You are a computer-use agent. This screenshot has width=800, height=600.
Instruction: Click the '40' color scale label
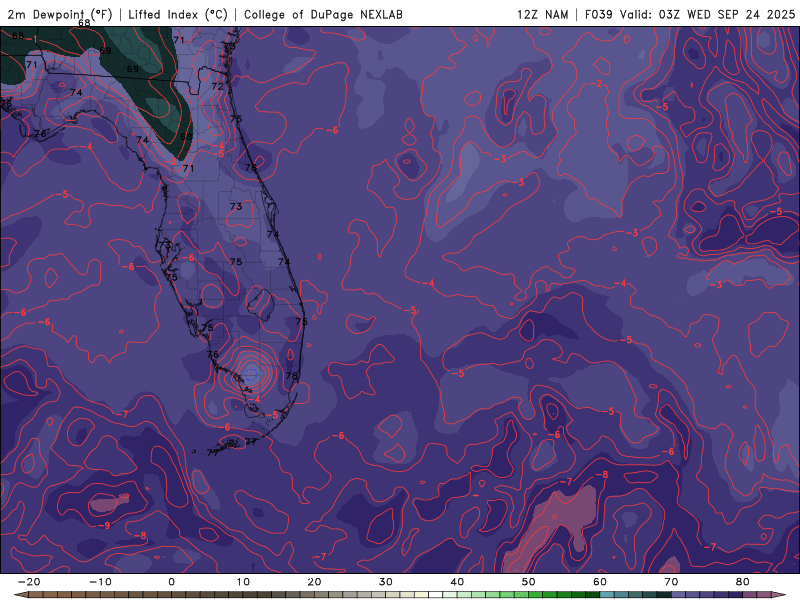457,582
